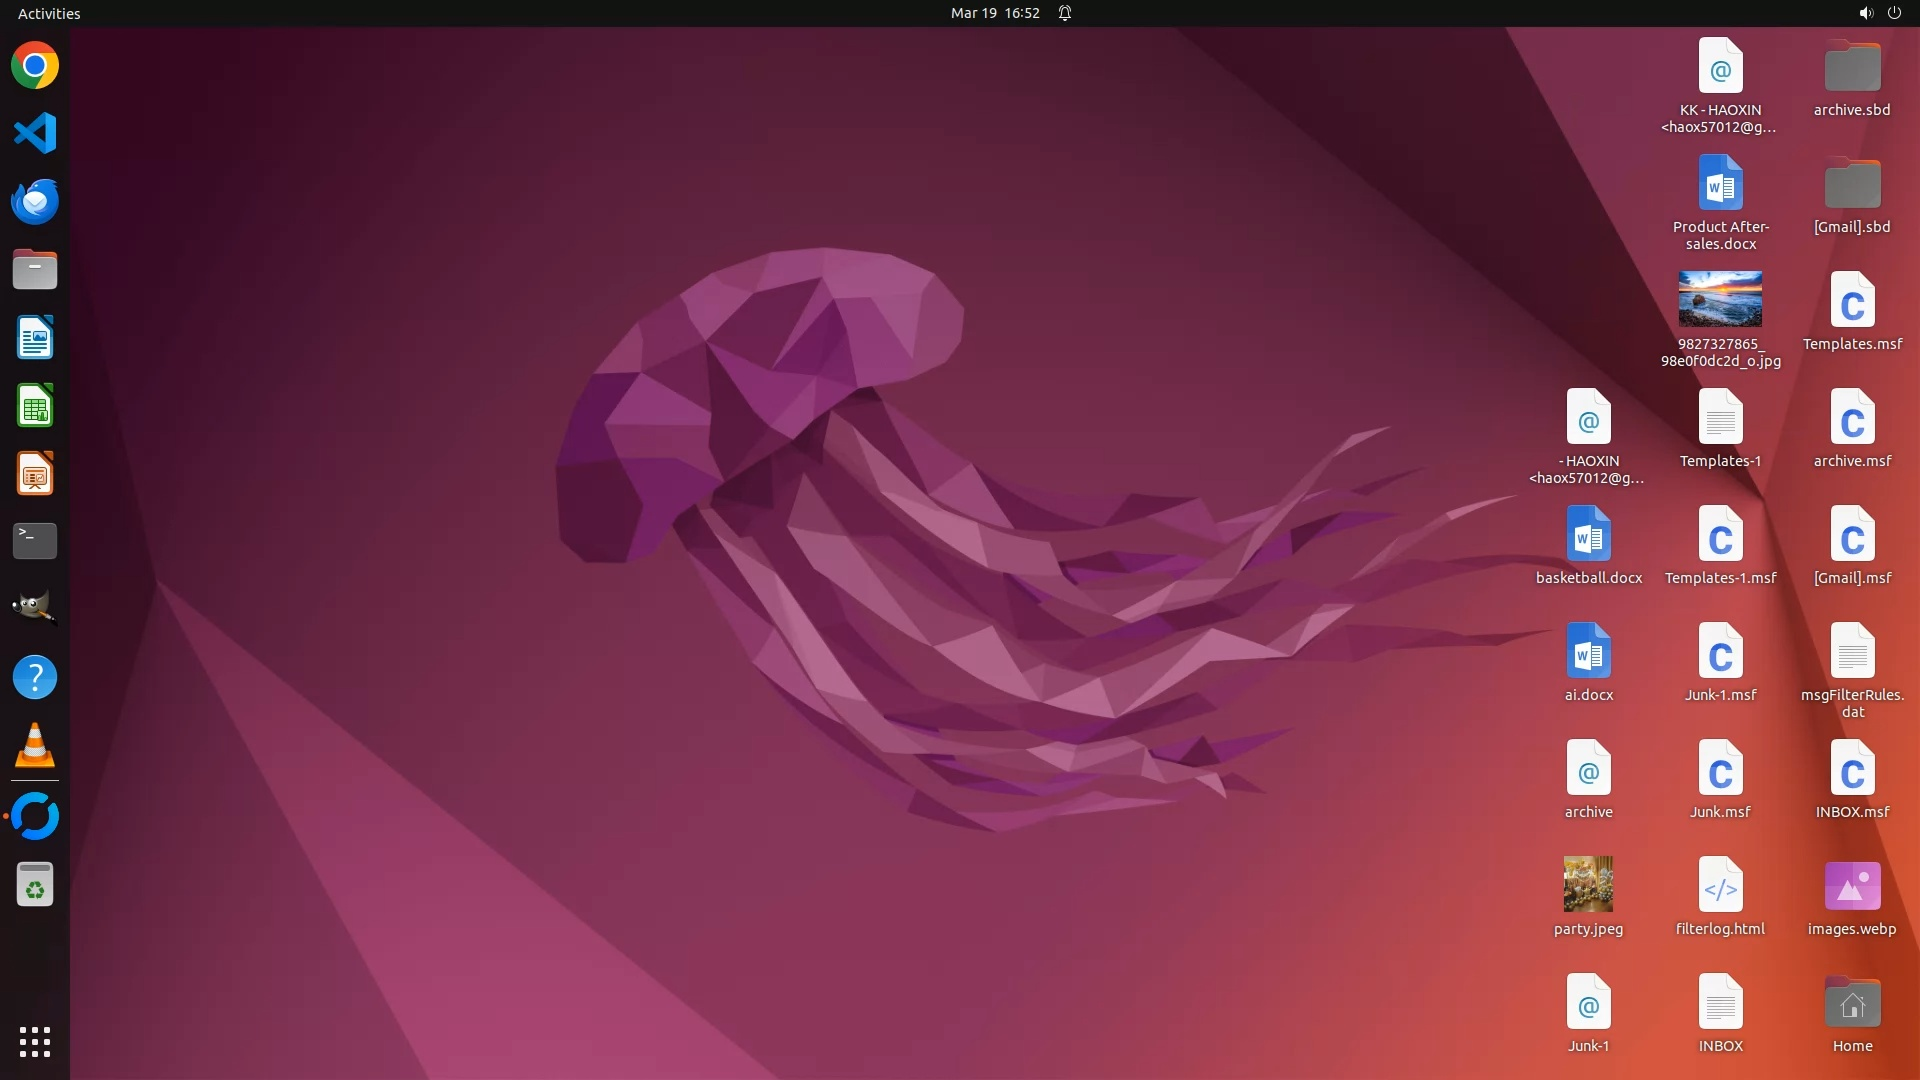
Task: Launch Google Chrome from the dock
Action: click(35, 66)
